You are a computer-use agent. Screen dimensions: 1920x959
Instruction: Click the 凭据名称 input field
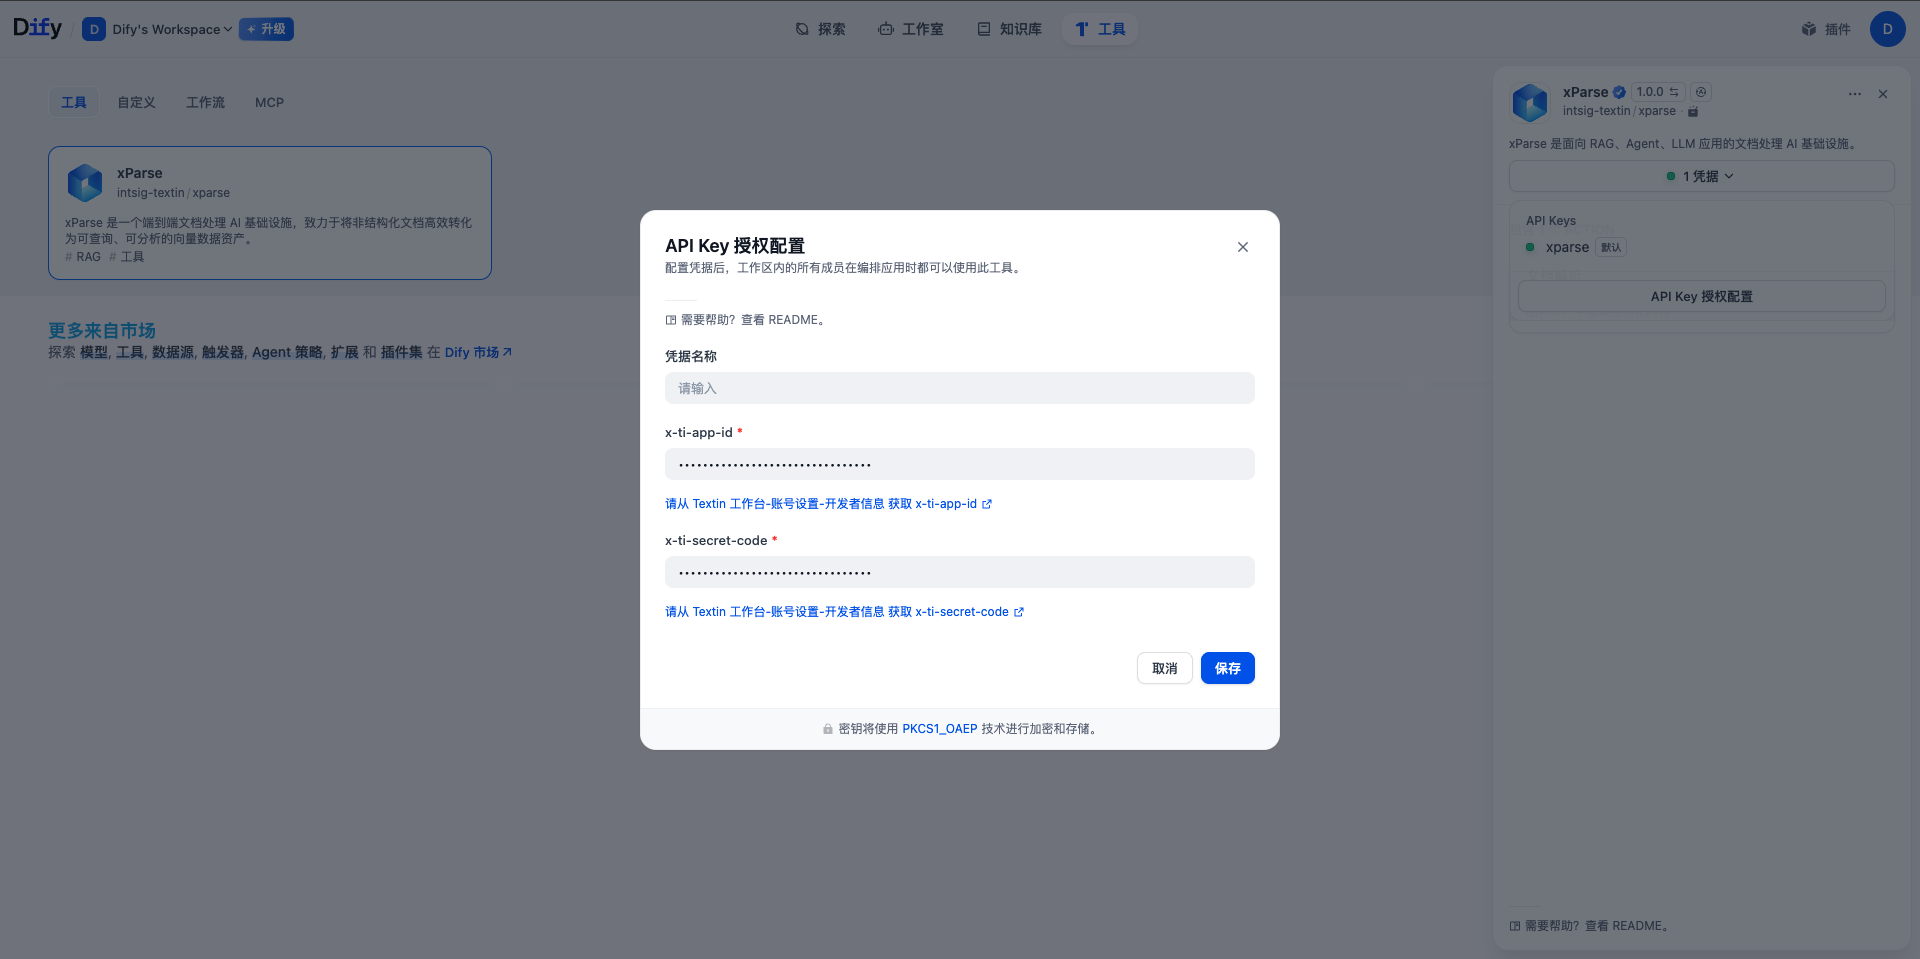click(959, 388)
